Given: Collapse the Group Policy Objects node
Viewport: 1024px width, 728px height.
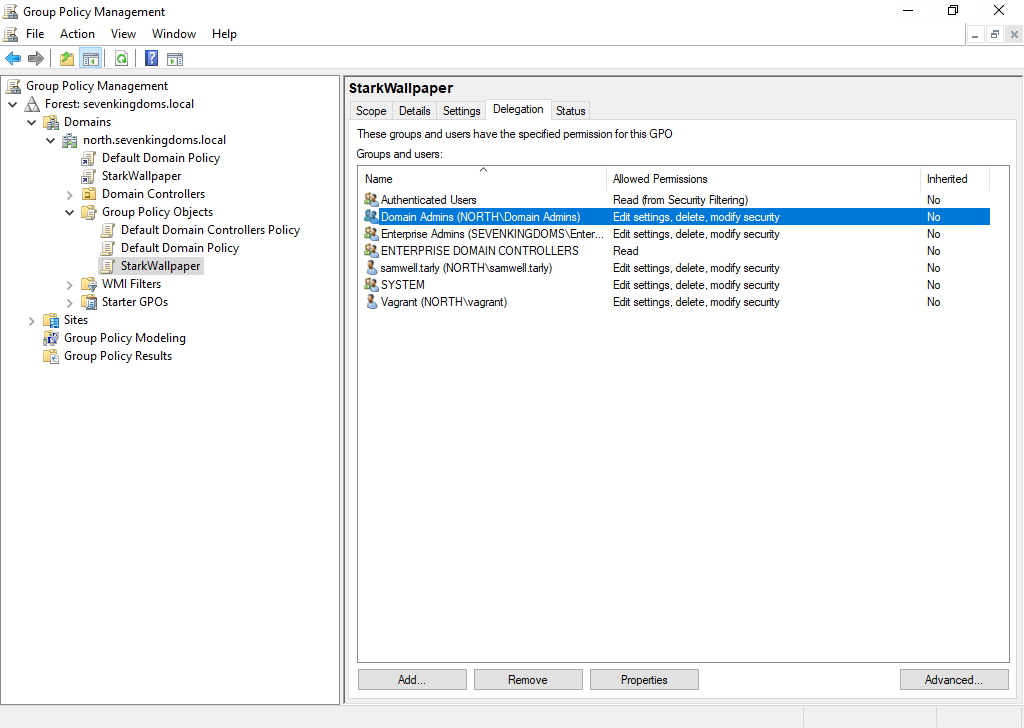Looking at the screenshot, I should (x=70, y=212).
